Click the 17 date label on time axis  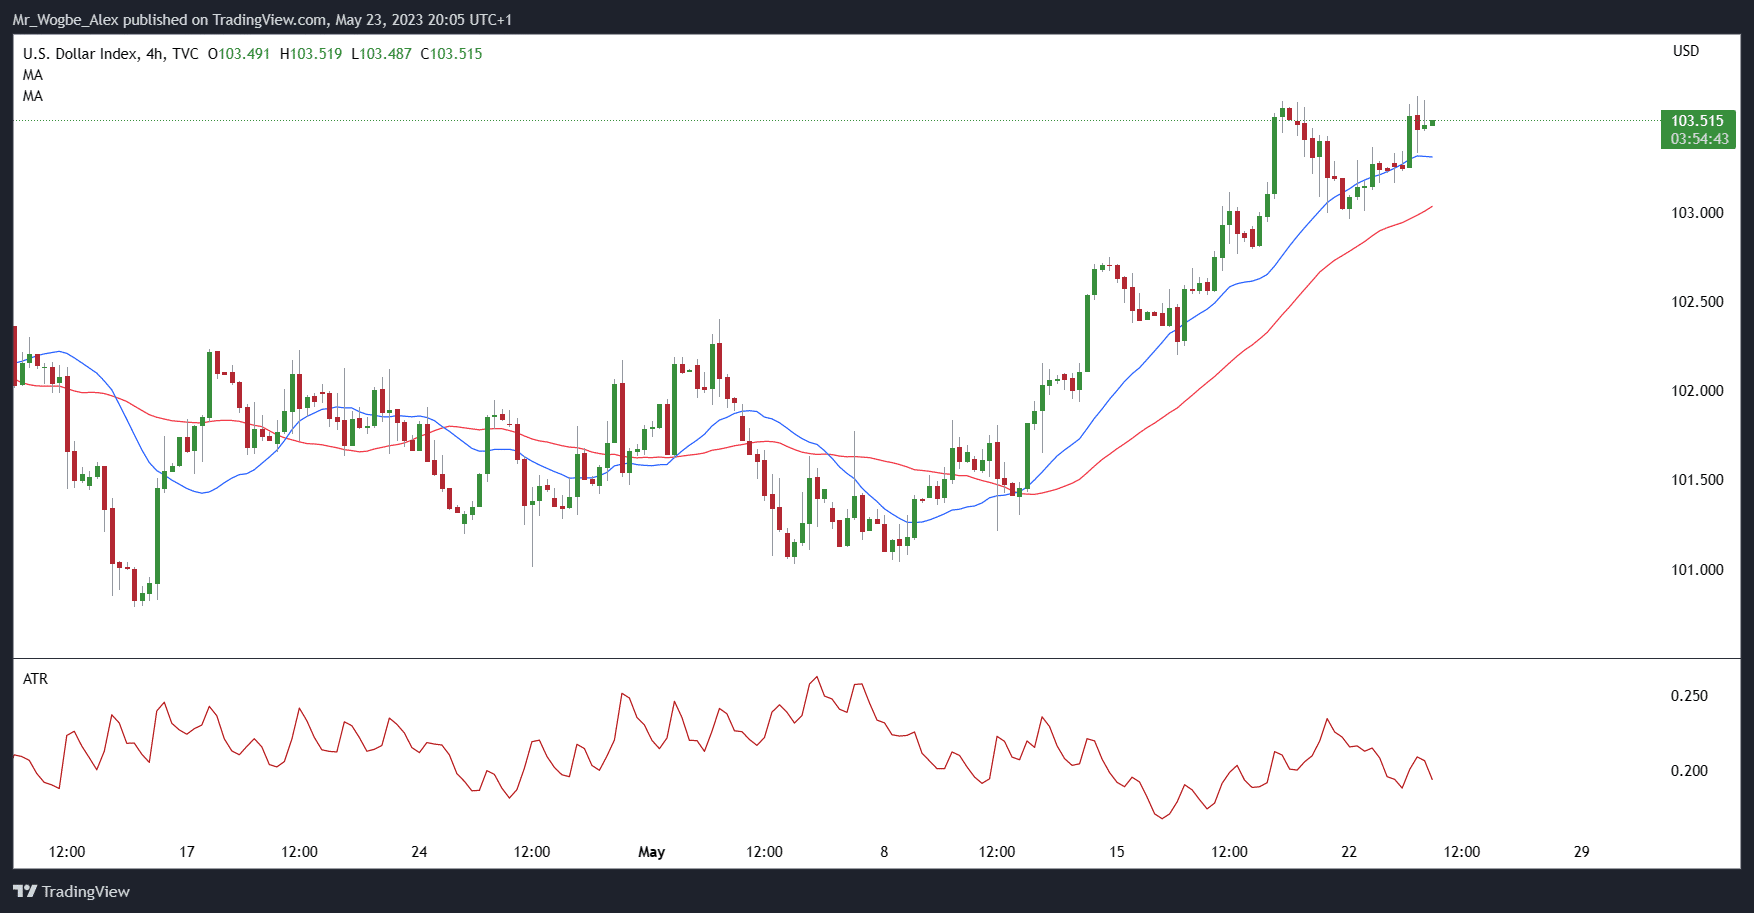click(x=187, y=852)
